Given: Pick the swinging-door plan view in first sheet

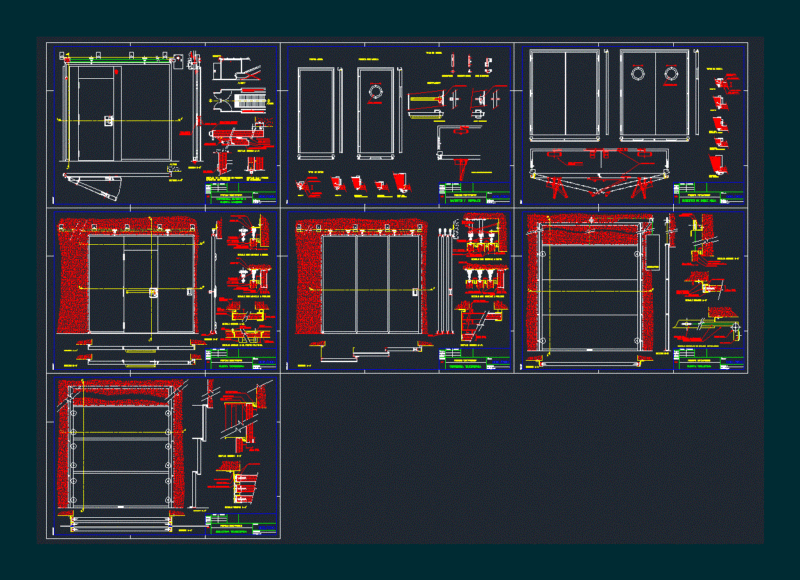Looking at the screenshot, I should (92, 187).
